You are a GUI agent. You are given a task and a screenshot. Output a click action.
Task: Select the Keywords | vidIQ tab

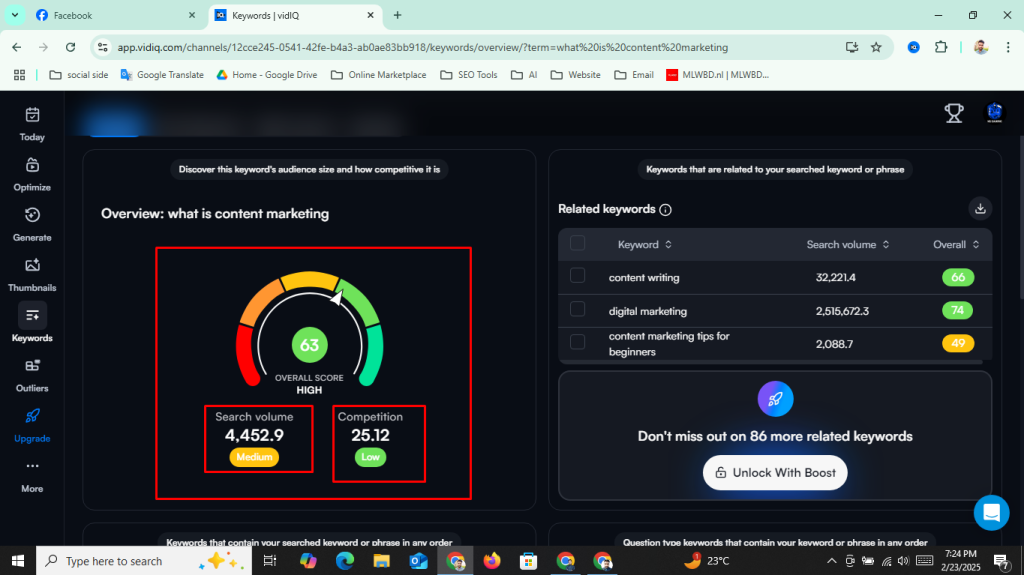(295, 15)
